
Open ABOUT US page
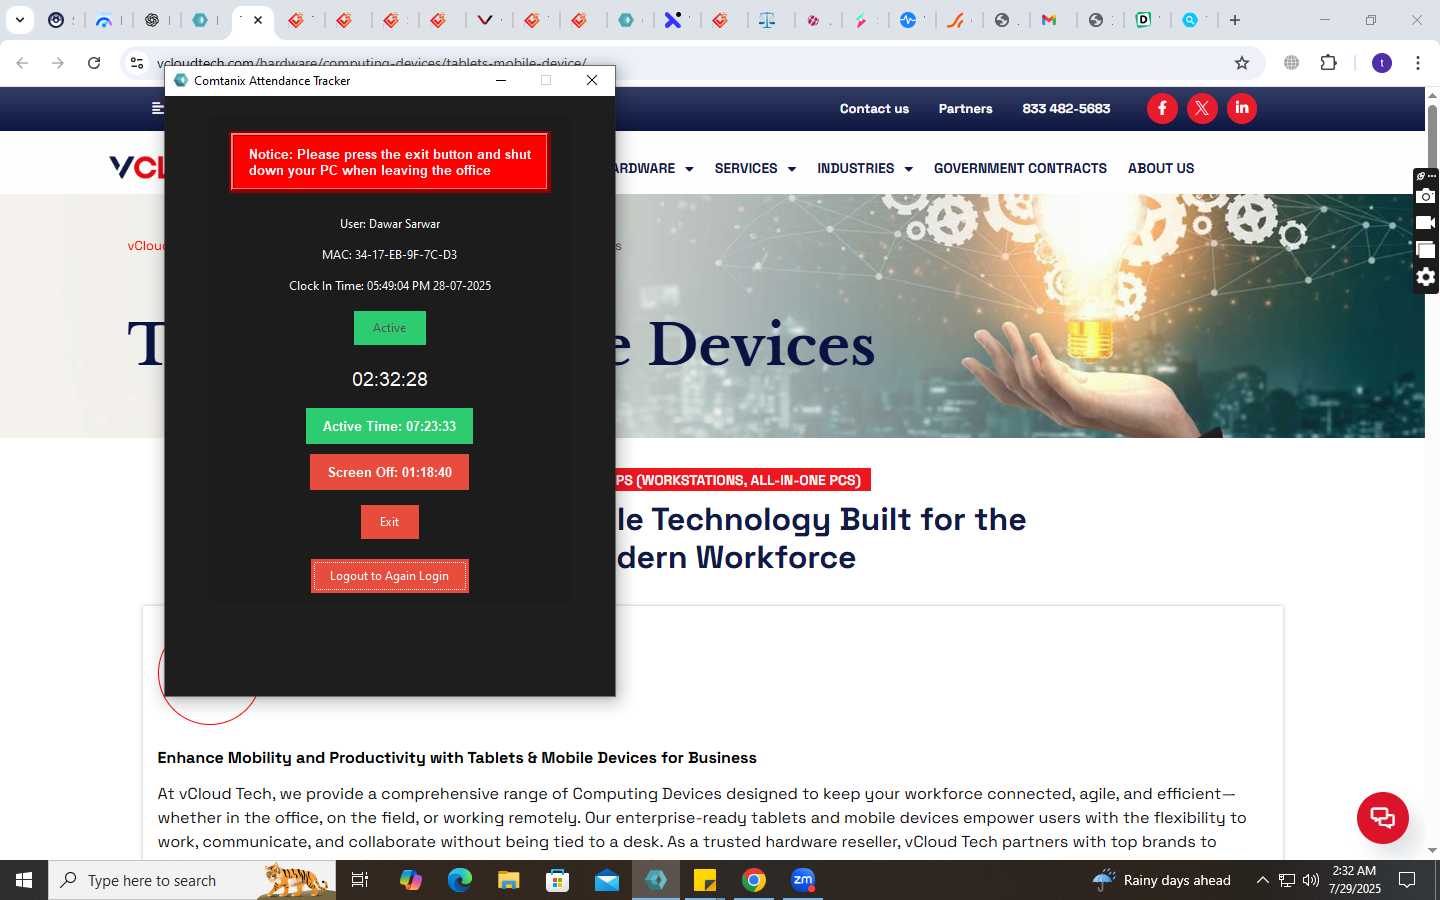[1161, 168]
